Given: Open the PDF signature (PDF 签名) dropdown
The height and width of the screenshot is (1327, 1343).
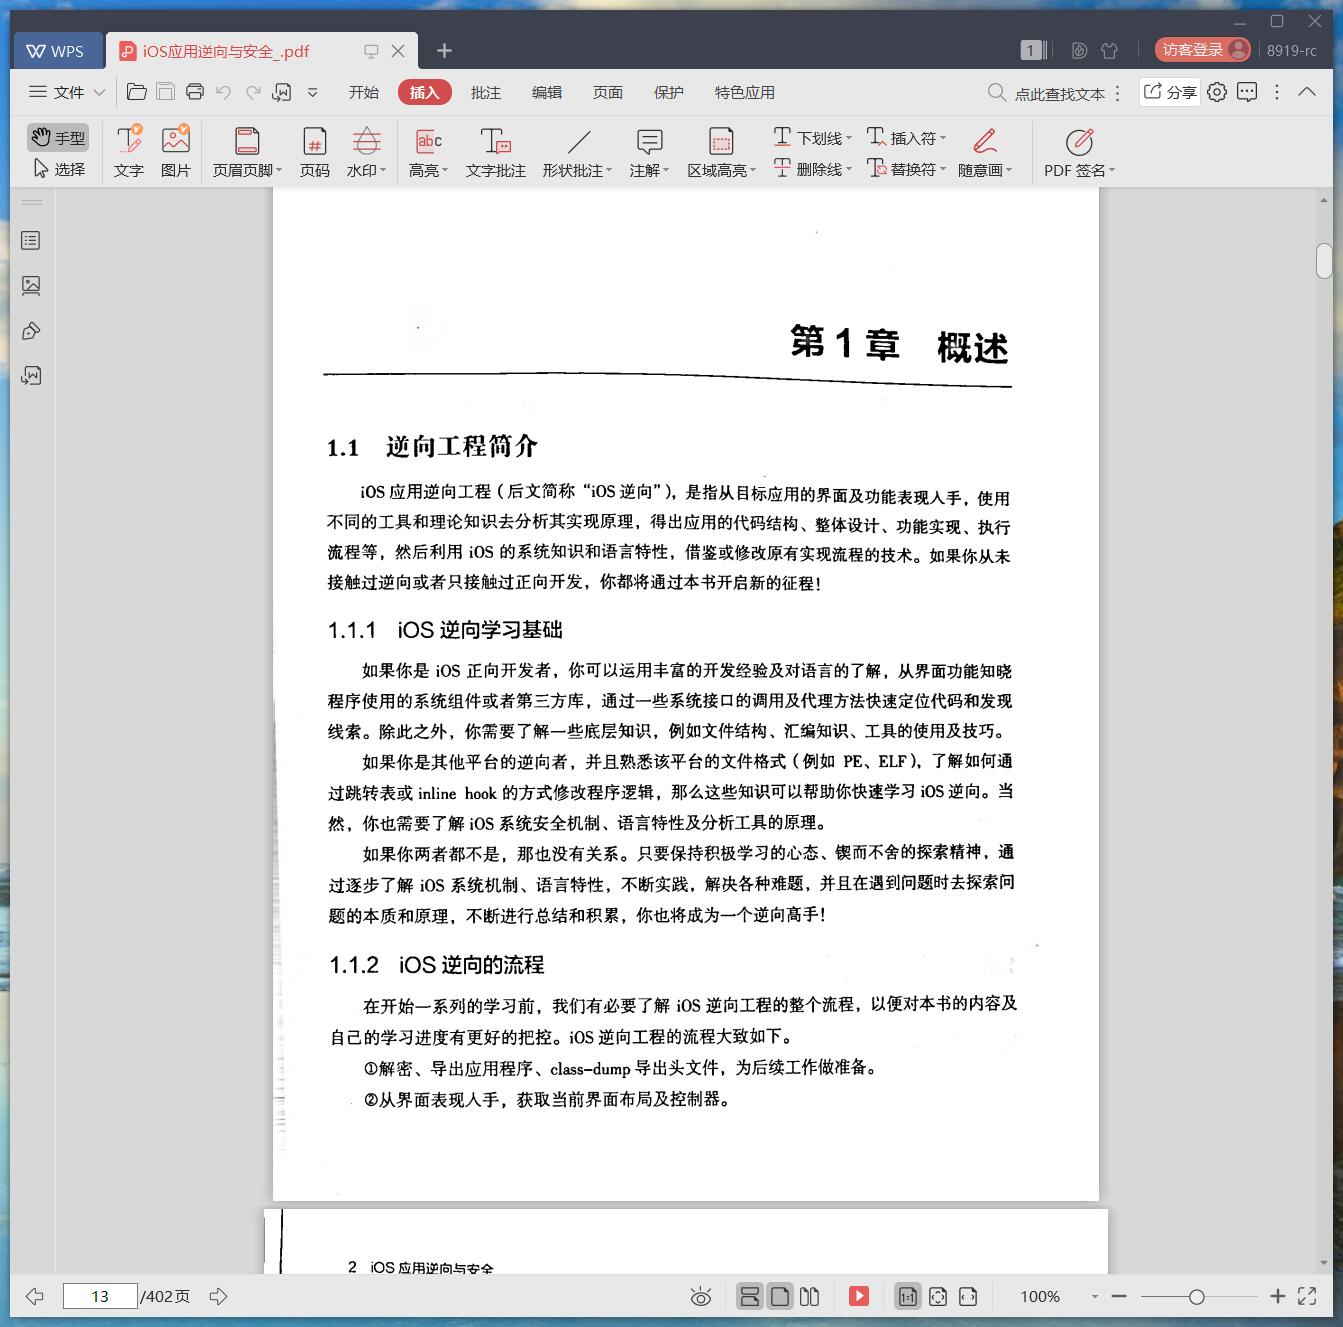Looking at the screenshot, I should [1079, 152].
